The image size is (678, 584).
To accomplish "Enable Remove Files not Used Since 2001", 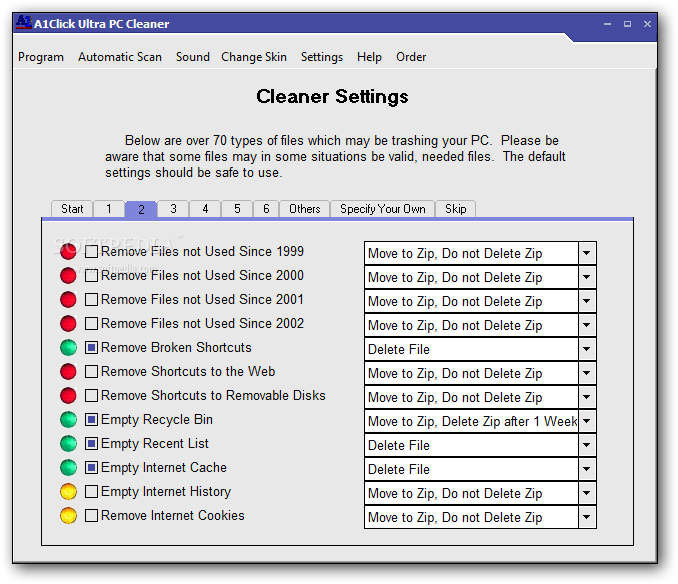I will [x=91, y=300].
